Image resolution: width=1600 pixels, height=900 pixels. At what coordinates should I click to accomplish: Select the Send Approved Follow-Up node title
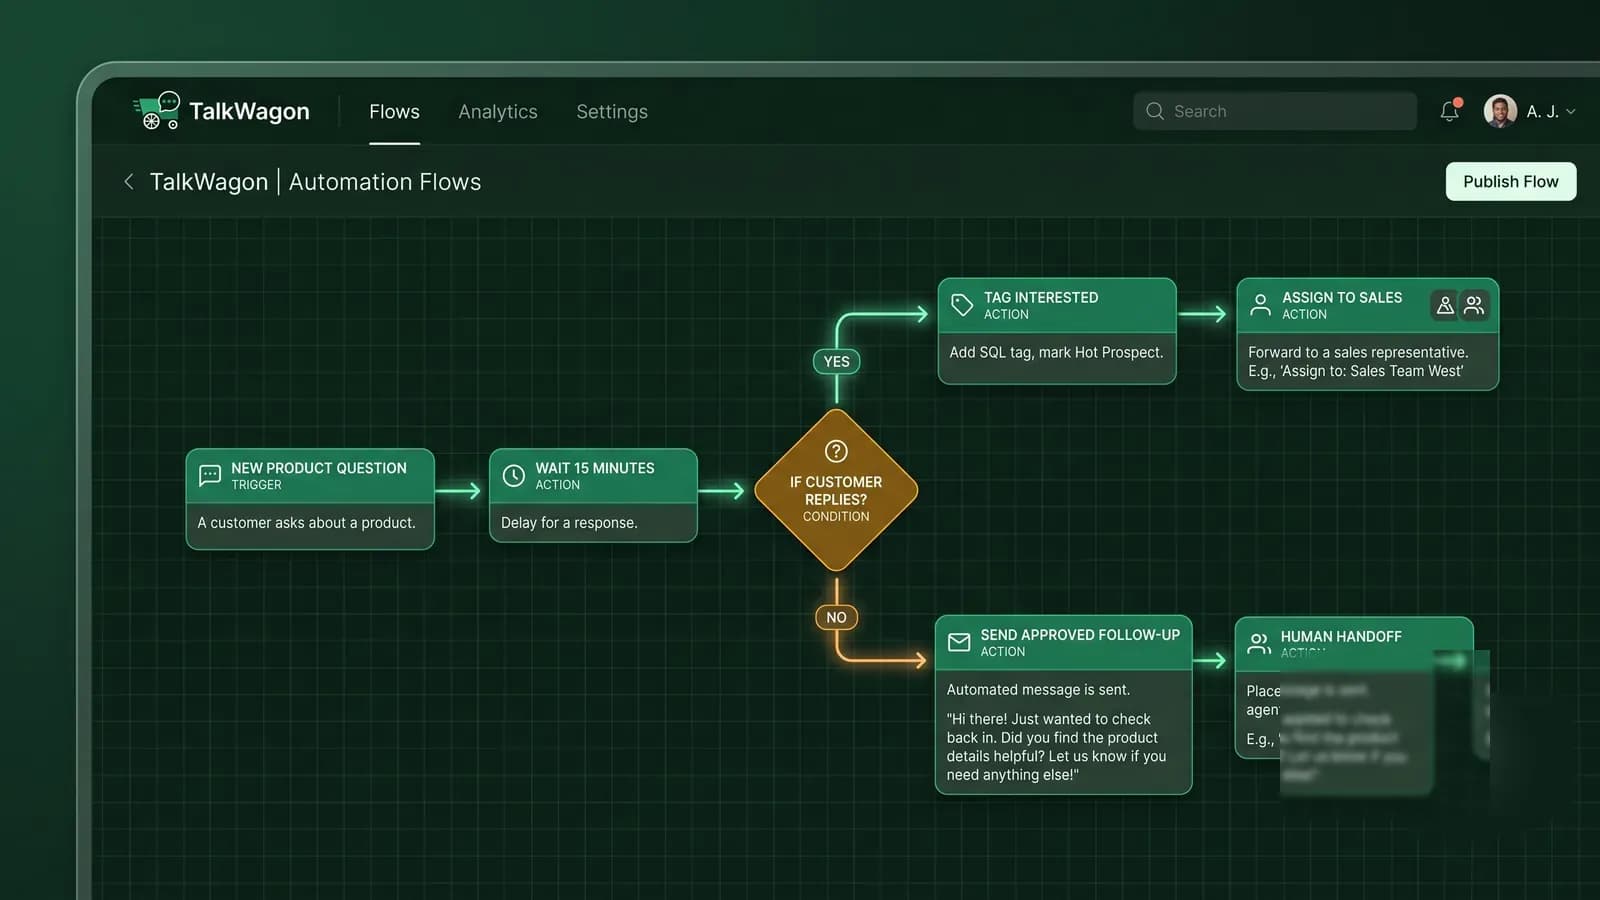pos(1080,635)
